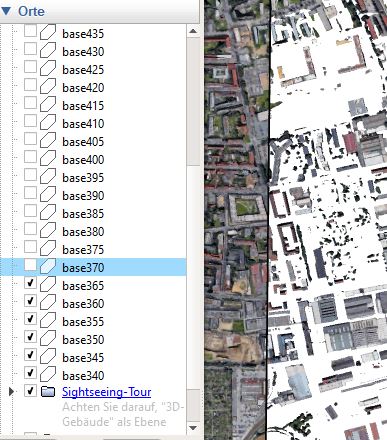Enable the base435 checkbox
387x440 pixels.
tap(30, 31)
